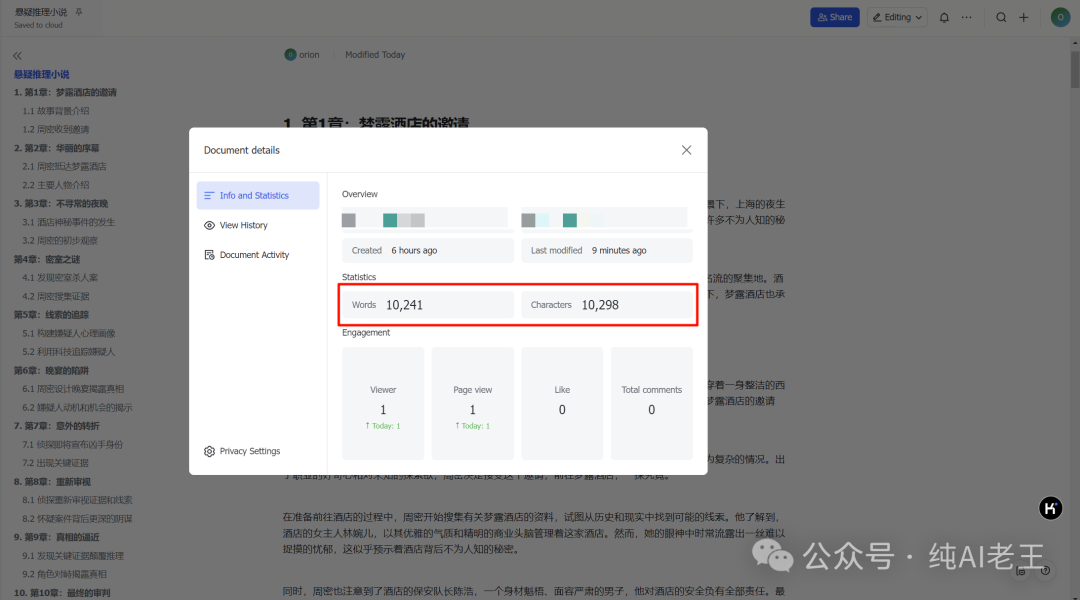The width and height of the screenshot is (1080, 600).
Task: Open the Editing mode dropdown
Action: [x=896, y=17]
